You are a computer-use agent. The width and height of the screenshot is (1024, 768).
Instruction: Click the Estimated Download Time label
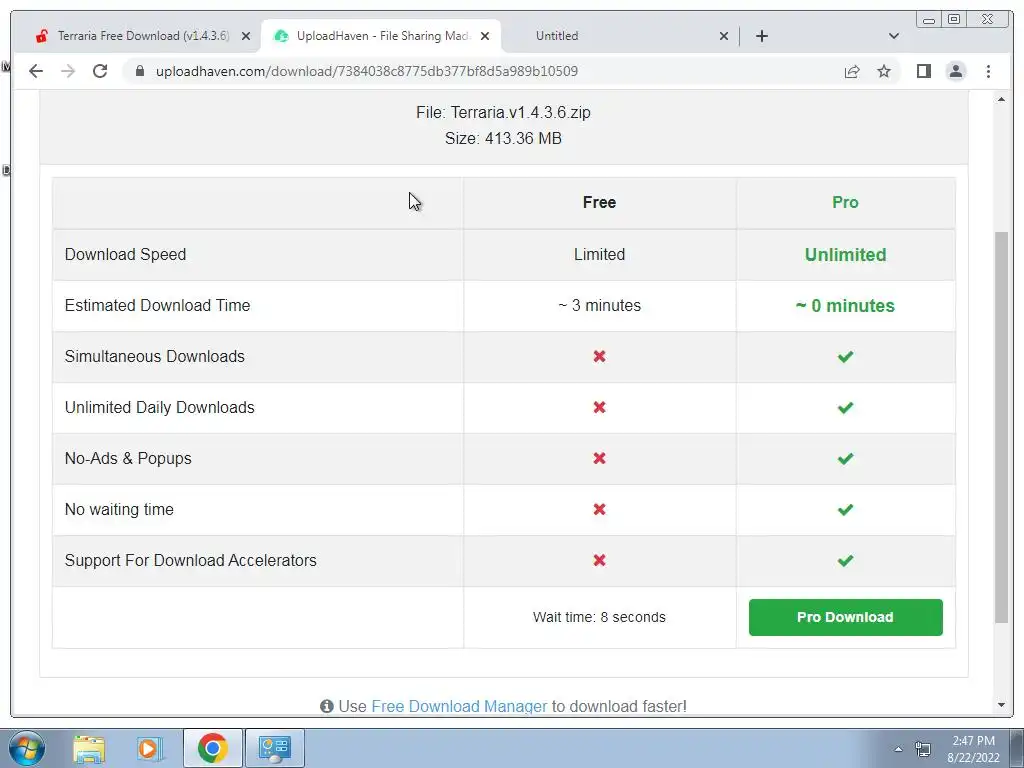pyautogui.click(x=157, y=306)
